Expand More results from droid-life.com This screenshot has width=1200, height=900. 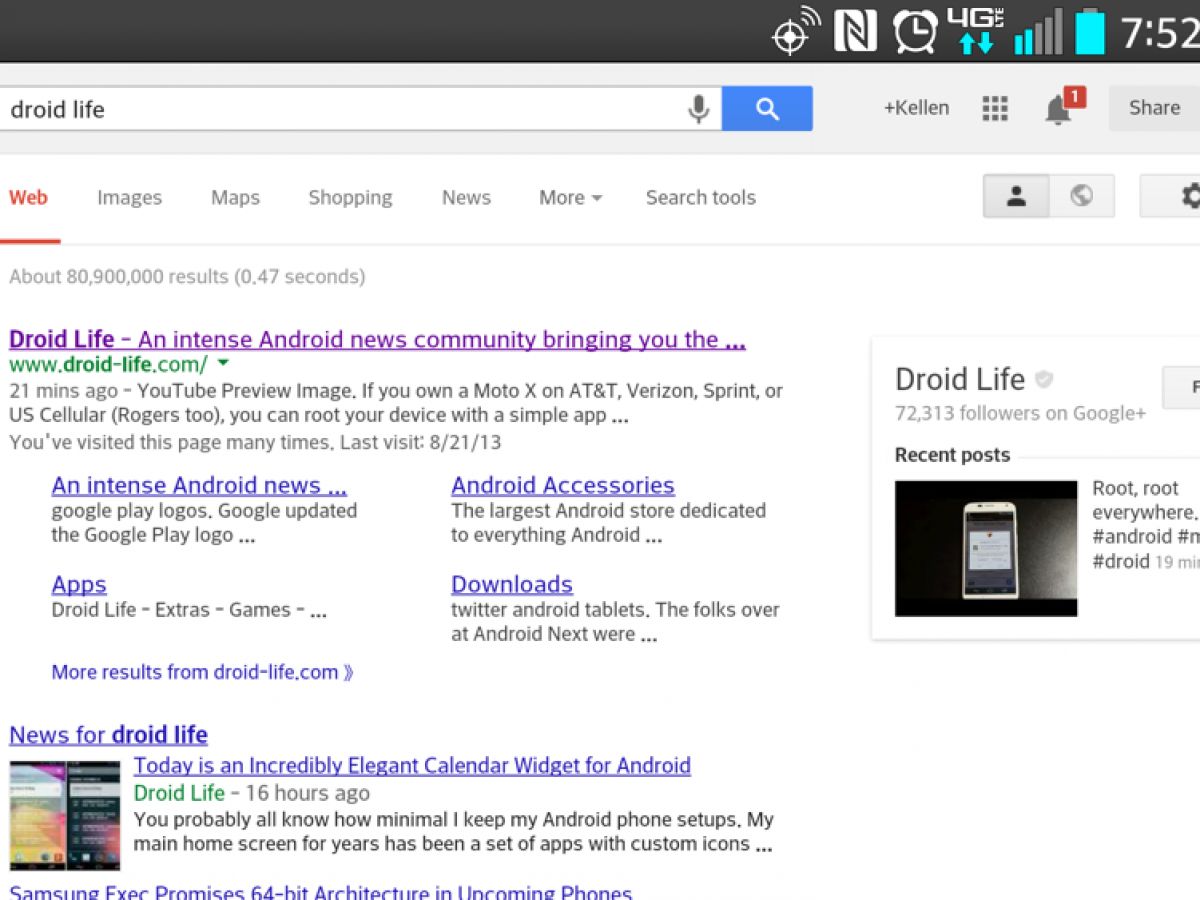click(x=202, y=672)
